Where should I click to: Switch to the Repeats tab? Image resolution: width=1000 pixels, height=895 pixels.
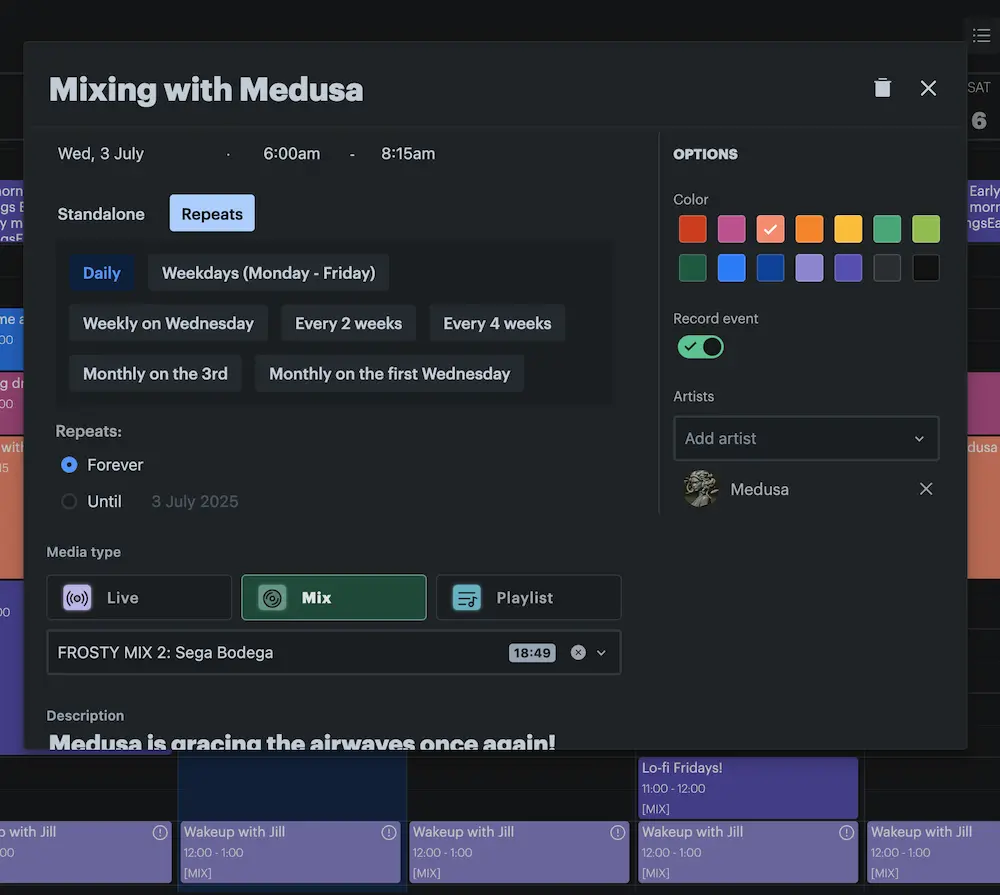point(212,214)
